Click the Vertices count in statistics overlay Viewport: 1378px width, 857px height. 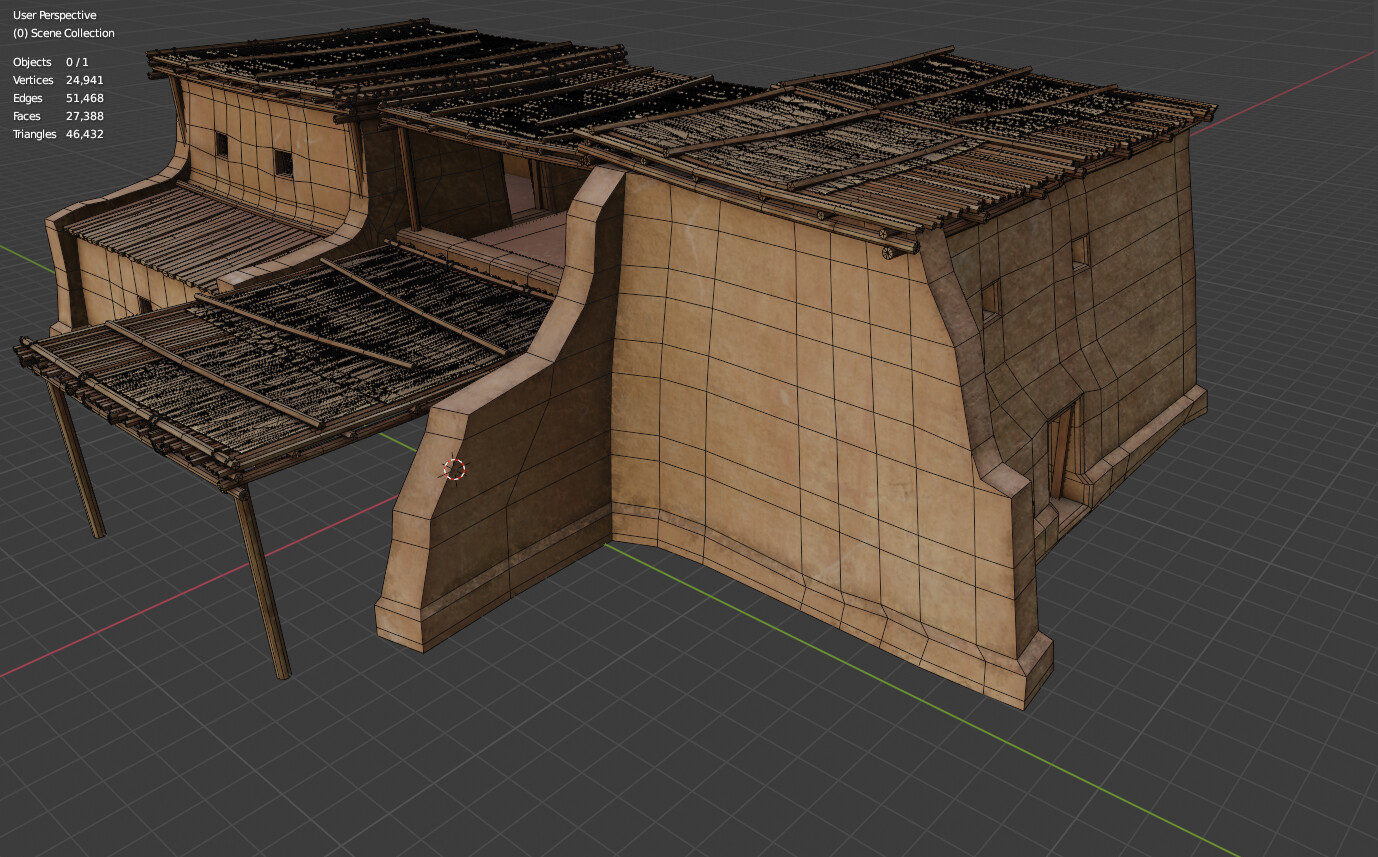coord(50,80)
